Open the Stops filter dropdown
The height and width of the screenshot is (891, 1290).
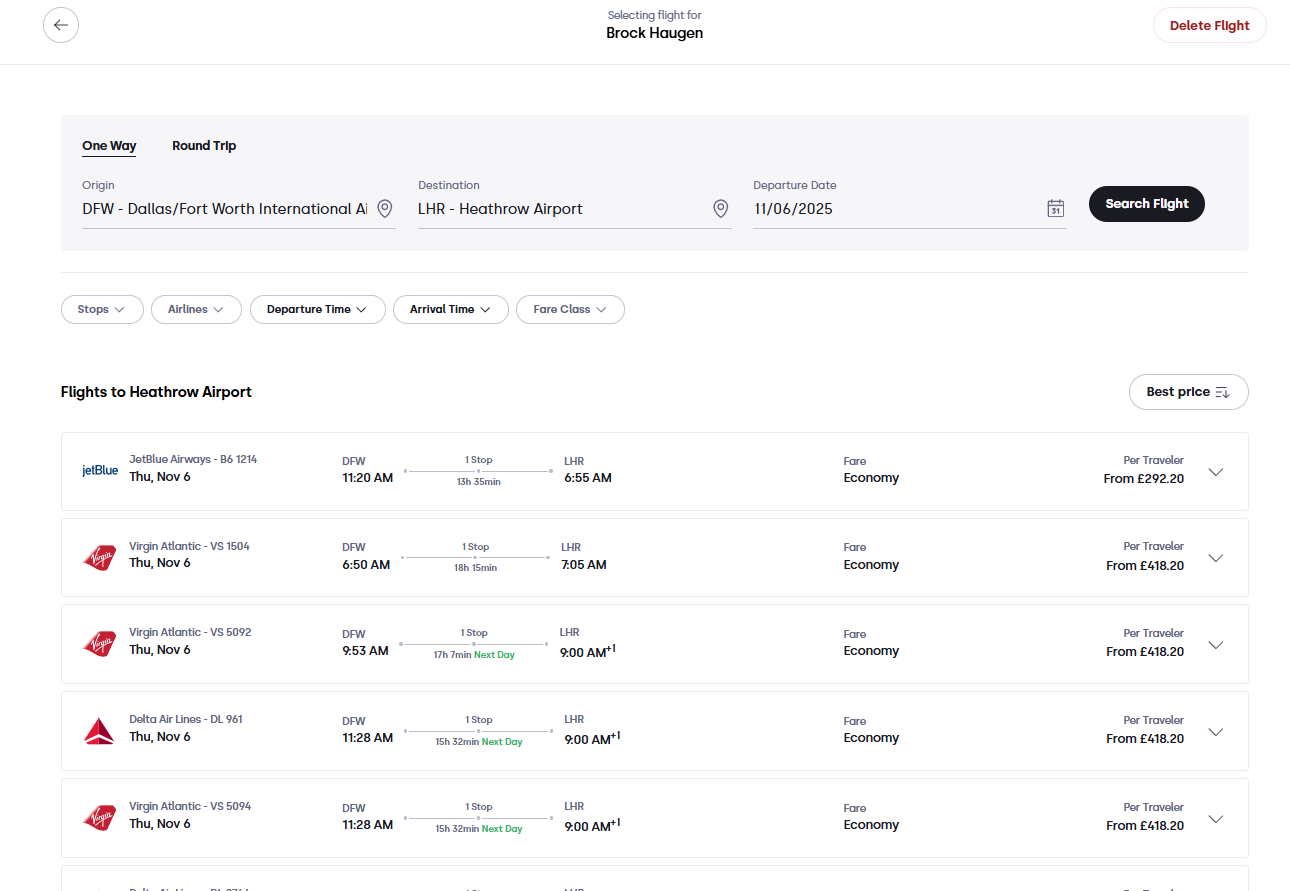coord(102,310)
